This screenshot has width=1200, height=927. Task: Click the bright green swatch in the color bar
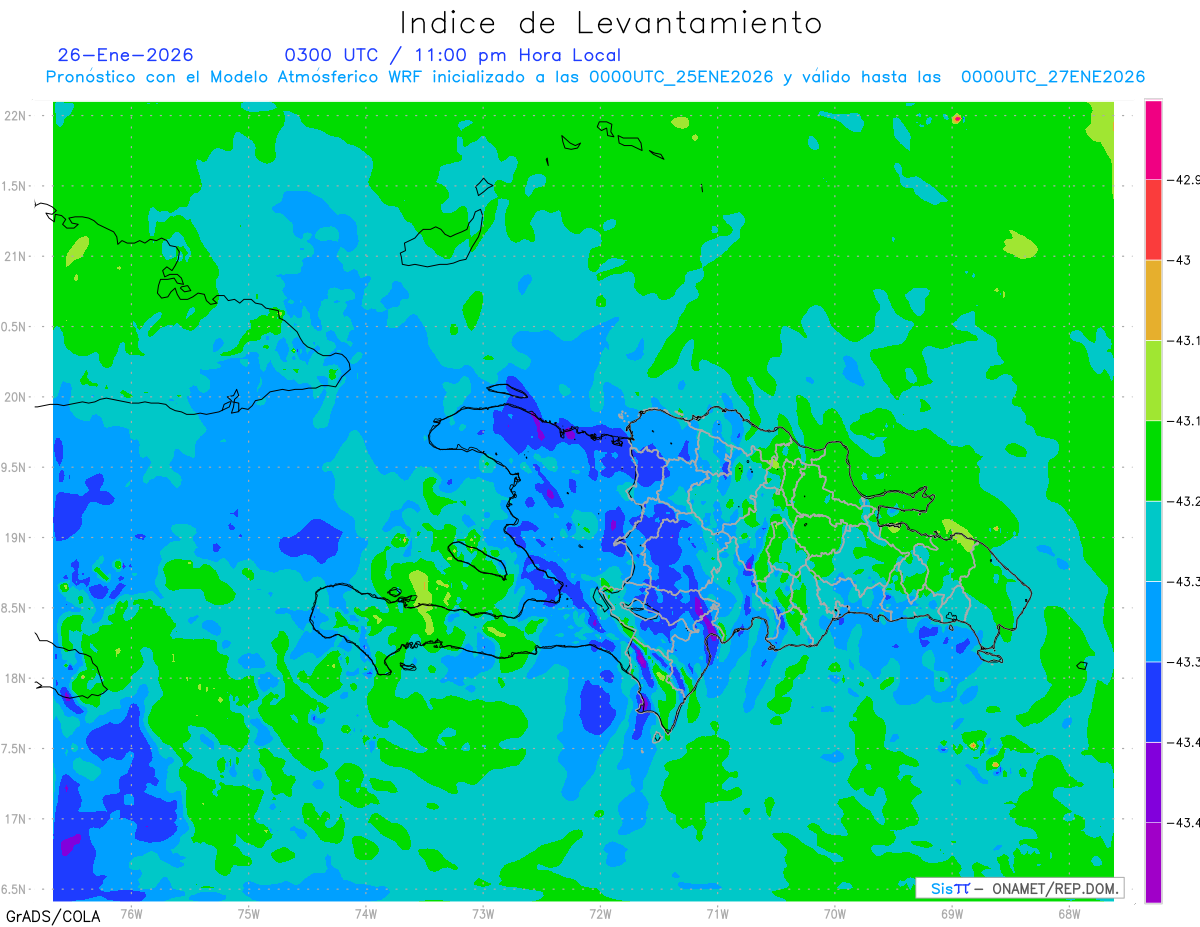pos(1153,461)
